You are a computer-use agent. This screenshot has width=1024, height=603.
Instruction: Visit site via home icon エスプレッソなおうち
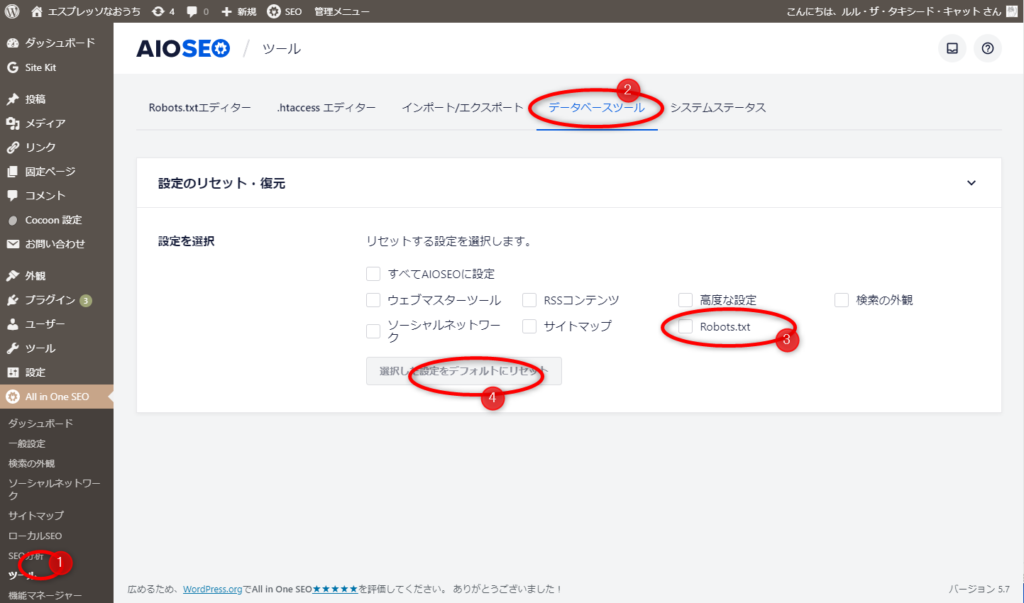click(85, 11)
